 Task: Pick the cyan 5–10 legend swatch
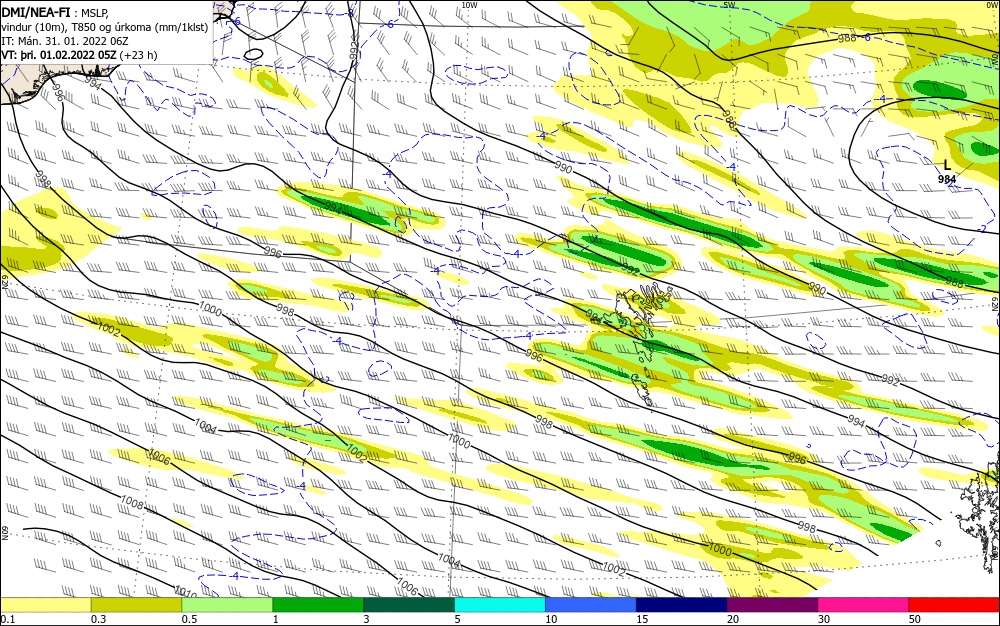pyautogui.click(x=500, y=605)
